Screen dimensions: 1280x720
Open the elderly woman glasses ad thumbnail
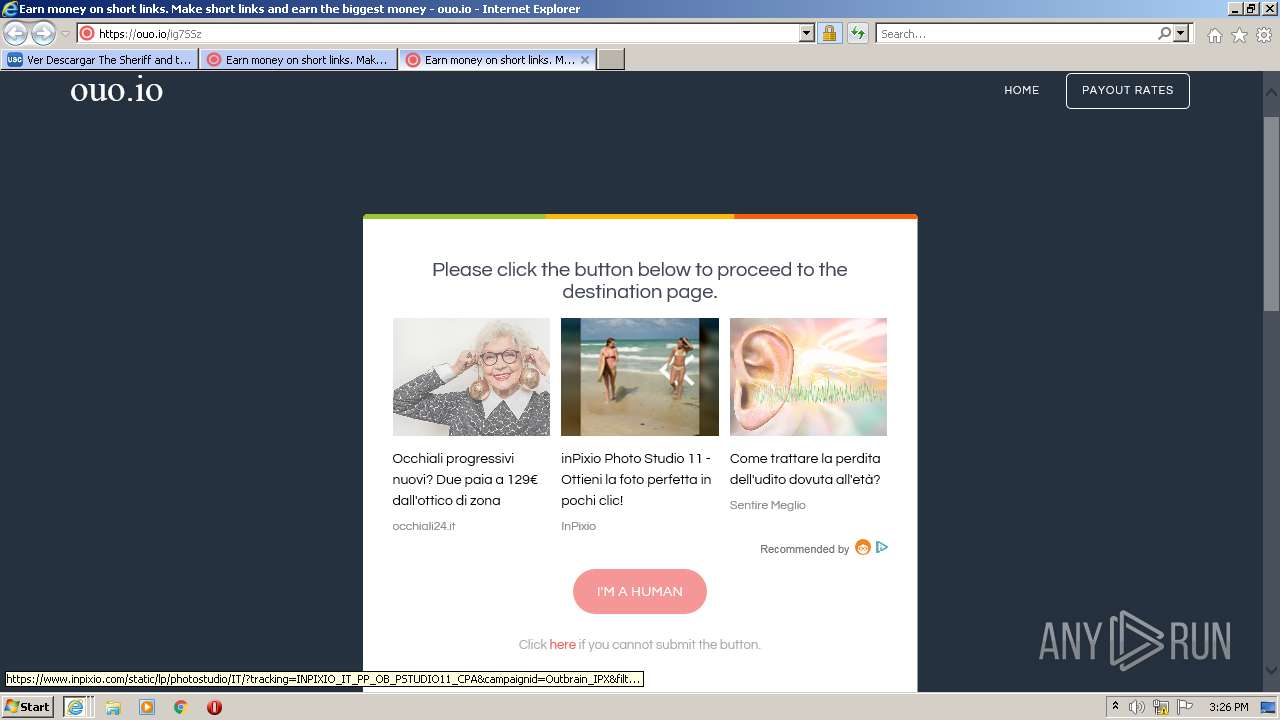(471, 377)
